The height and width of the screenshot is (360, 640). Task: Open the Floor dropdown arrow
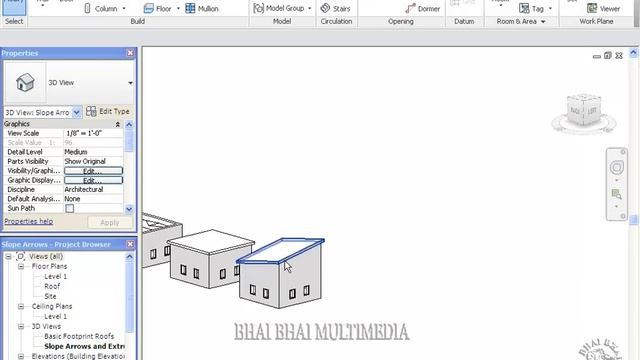click(178, 9)
